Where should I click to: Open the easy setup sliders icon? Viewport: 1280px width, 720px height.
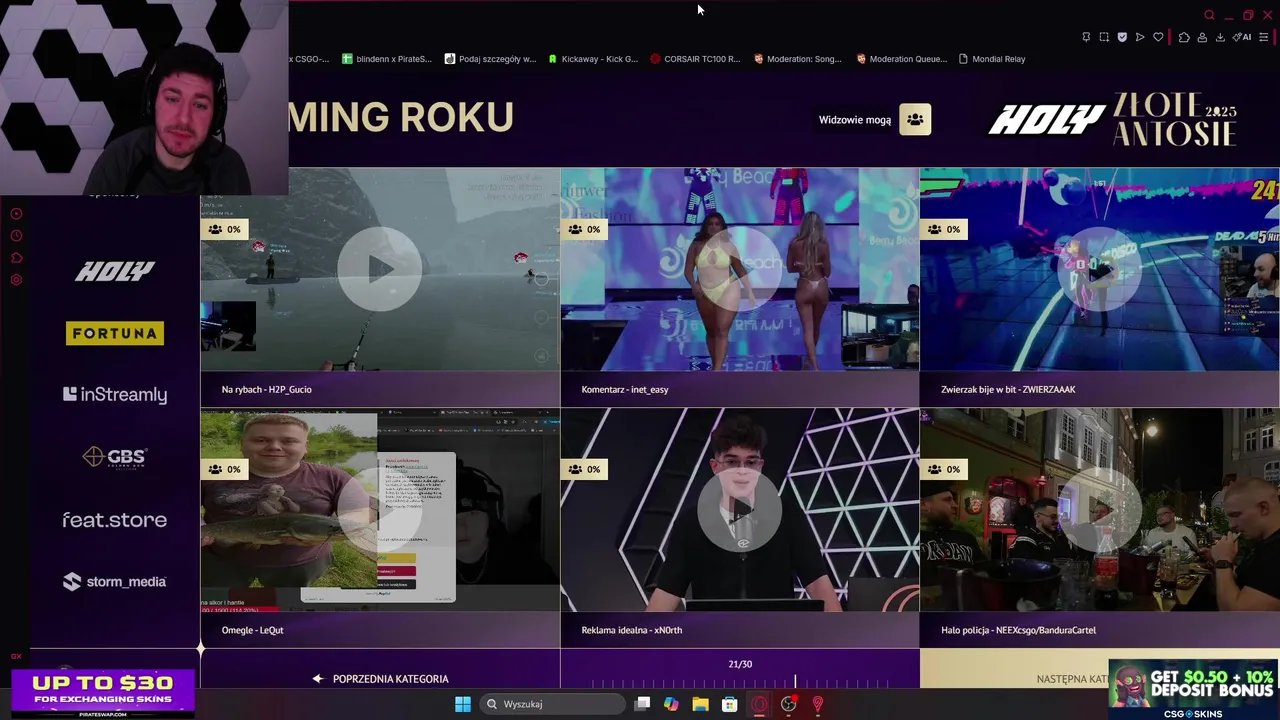(1264, 37)
